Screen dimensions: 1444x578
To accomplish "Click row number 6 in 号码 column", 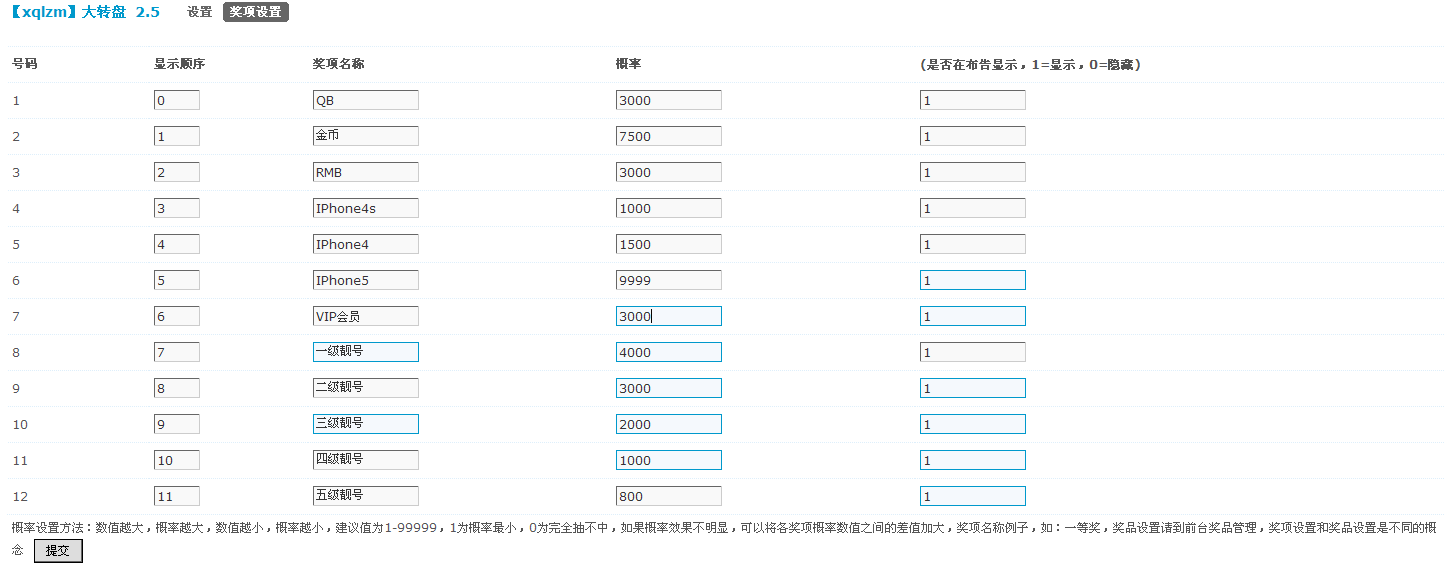I will point(16,280).
